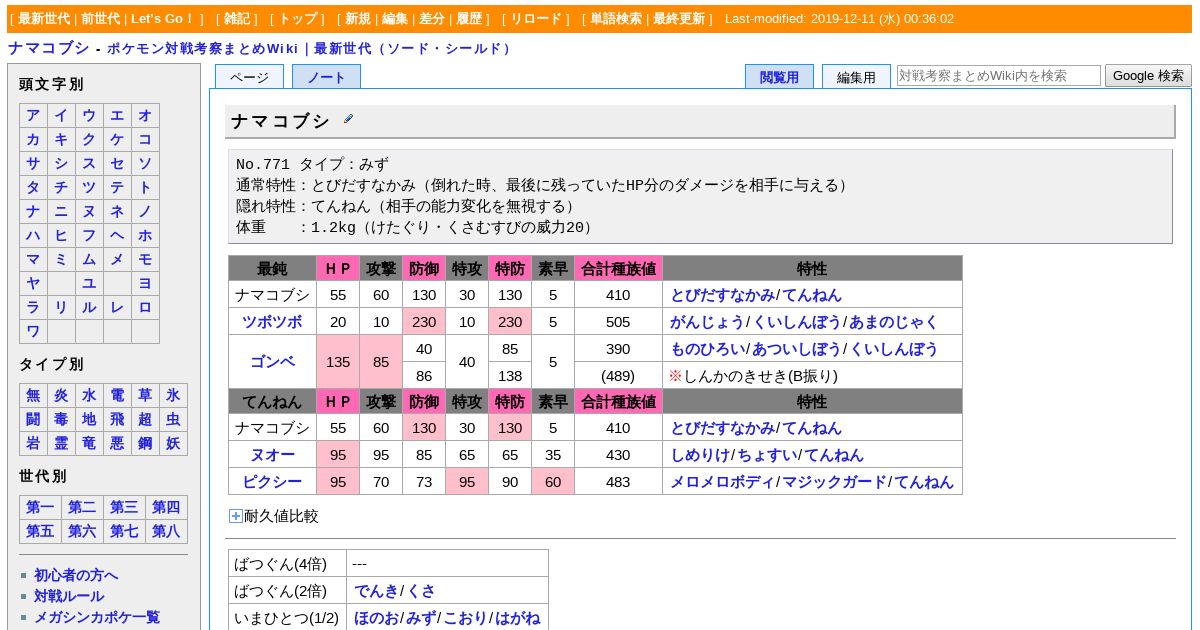Screen dimensions: 1200x630
Task: Open 単語検索 in the top menu
Action: (616, 18)
